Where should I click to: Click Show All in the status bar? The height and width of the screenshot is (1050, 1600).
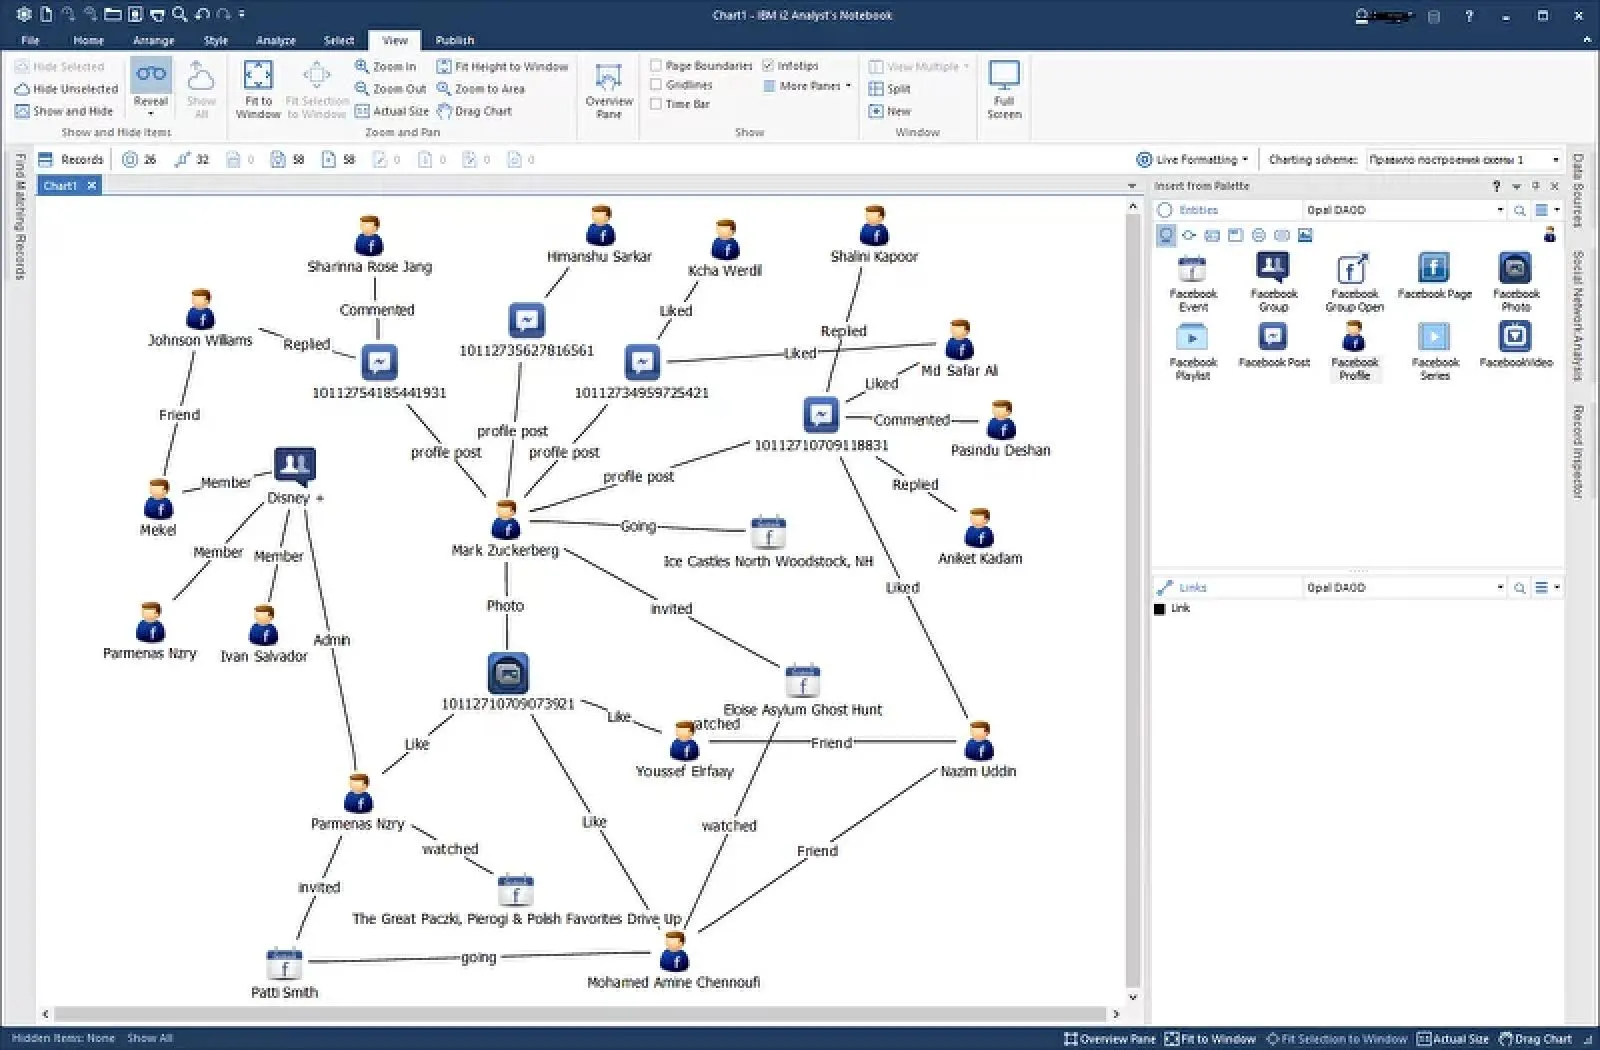click(x=148, y=1038)
